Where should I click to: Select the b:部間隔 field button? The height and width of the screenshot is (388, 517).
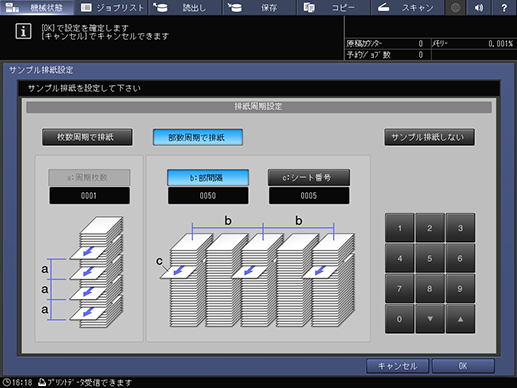point(208,177)
